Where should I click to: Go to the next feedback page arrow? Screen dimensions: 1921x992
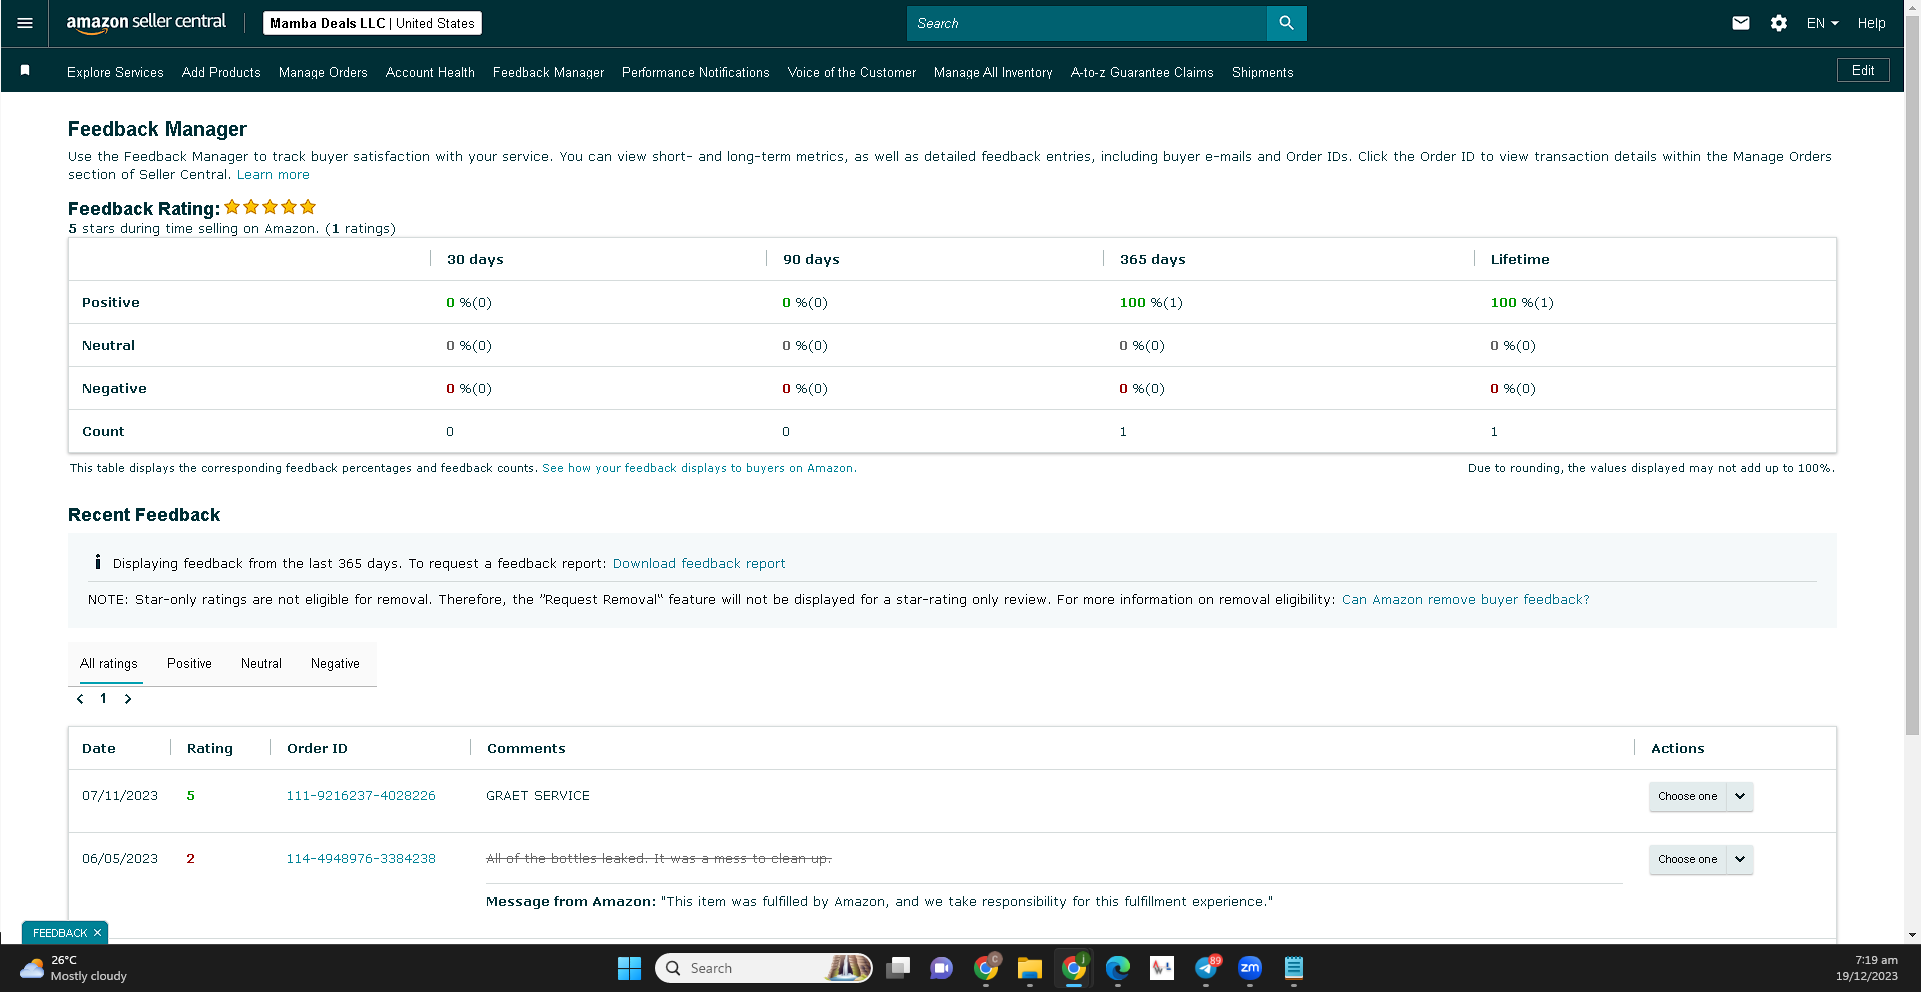(128, 699)
